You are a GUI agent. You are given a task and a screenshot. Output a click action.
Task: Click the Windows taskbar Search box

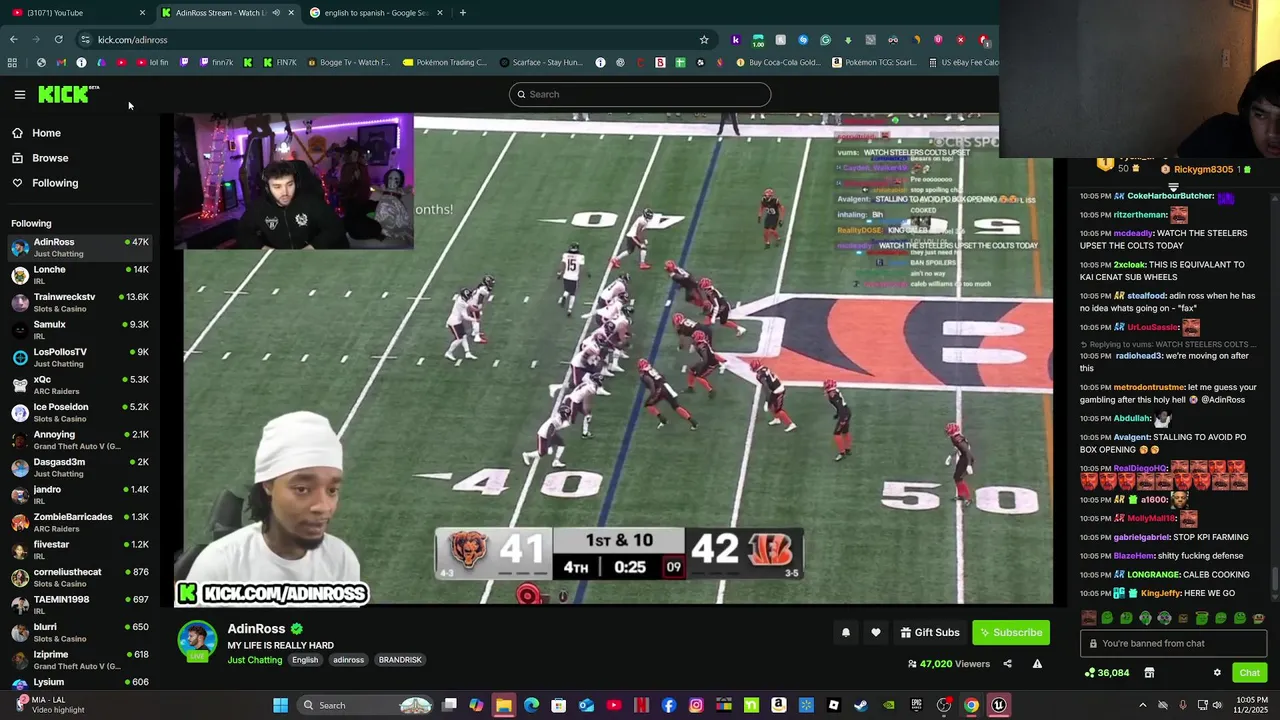pyautogui.click(x=366, y=705)
